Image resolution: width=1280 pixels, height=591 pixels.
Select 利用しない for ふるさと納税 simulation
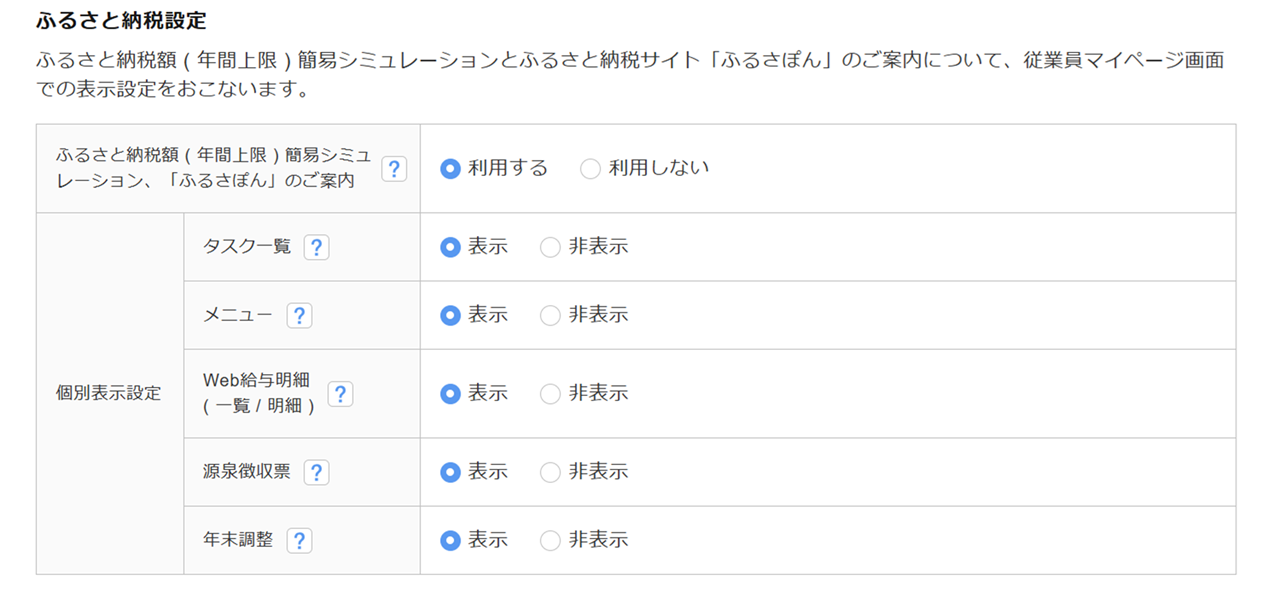pyautogui.click(x=590, y=169)
